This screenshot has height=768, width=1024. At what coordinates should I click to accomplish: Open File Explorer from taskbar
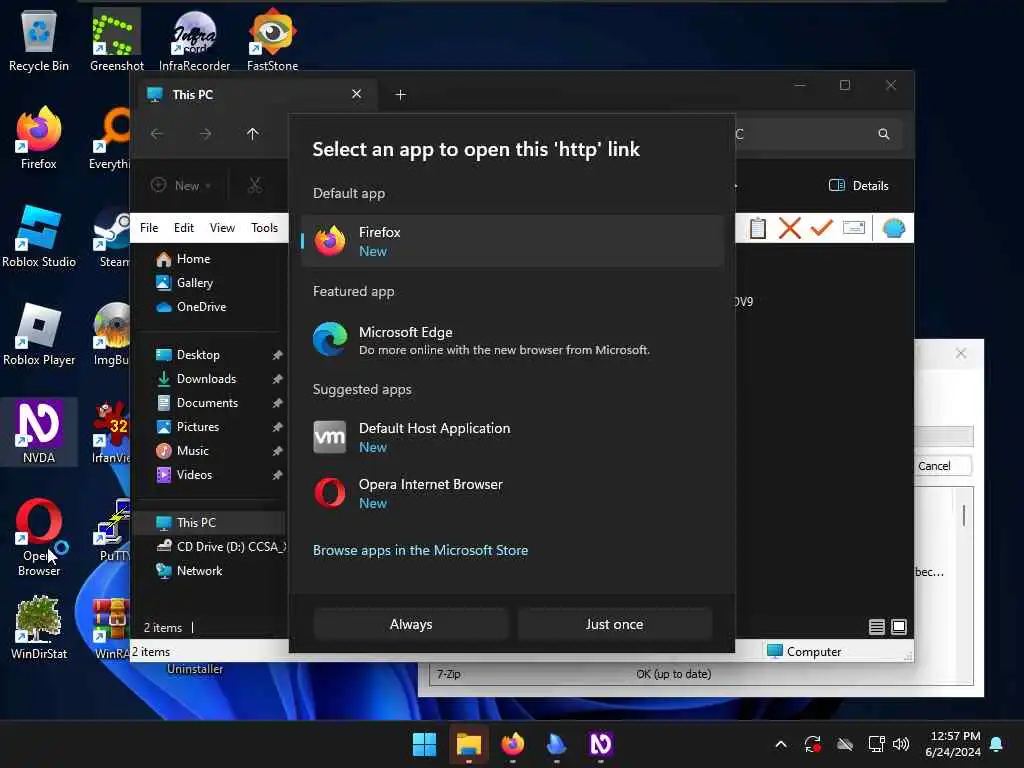pos(468,744)
